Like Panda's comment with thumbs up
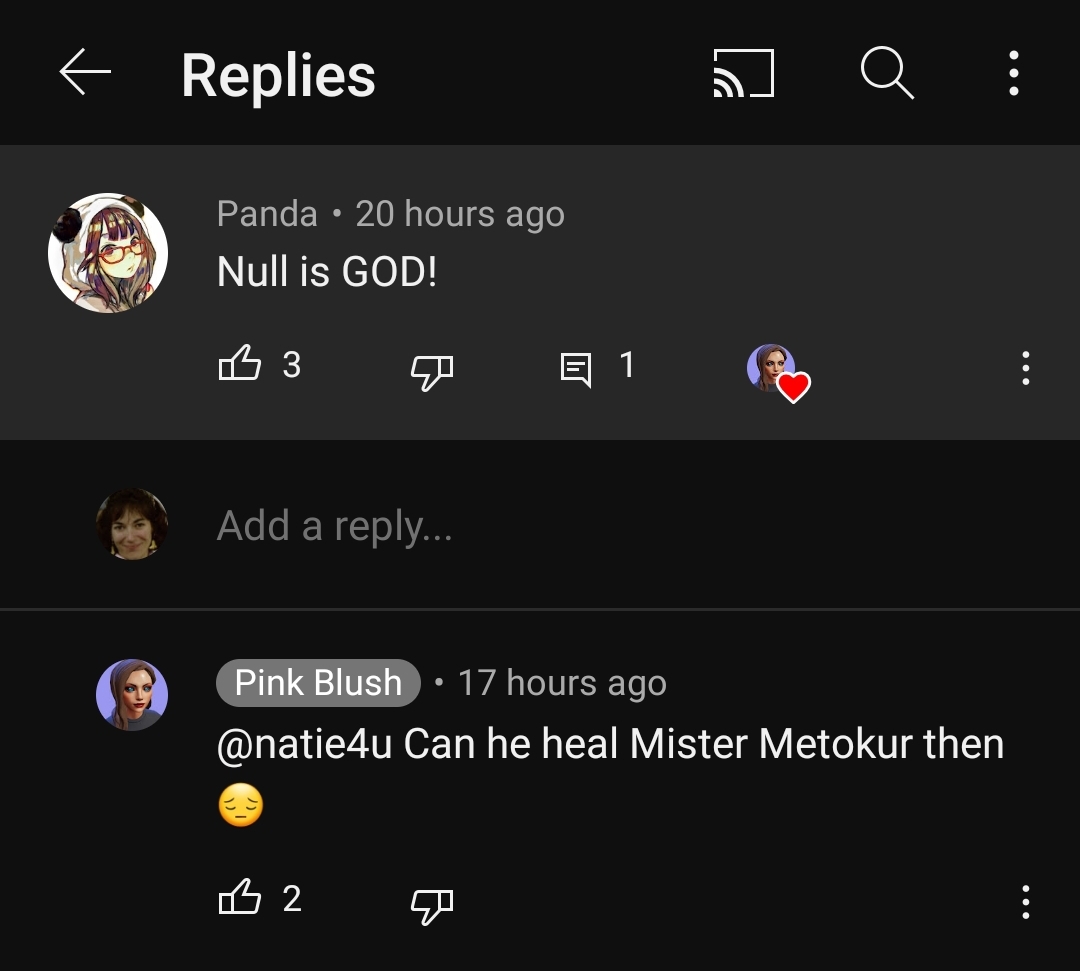 239,365
